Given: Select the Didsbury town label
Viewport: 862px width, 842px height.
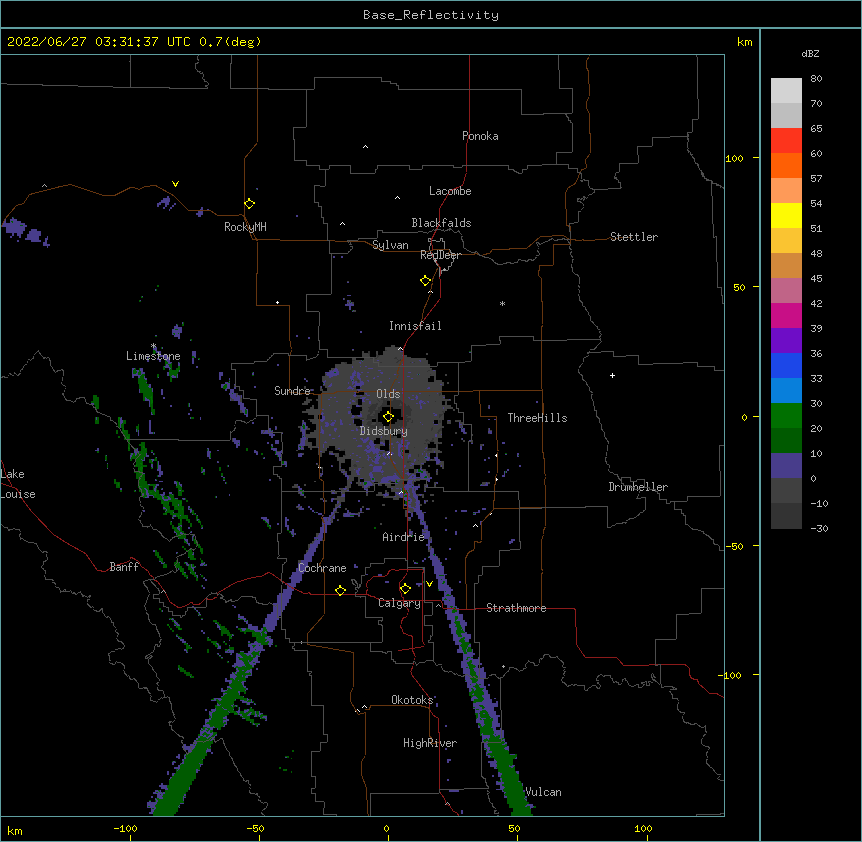Looking at the screenshot, I should tap(384, 431).
